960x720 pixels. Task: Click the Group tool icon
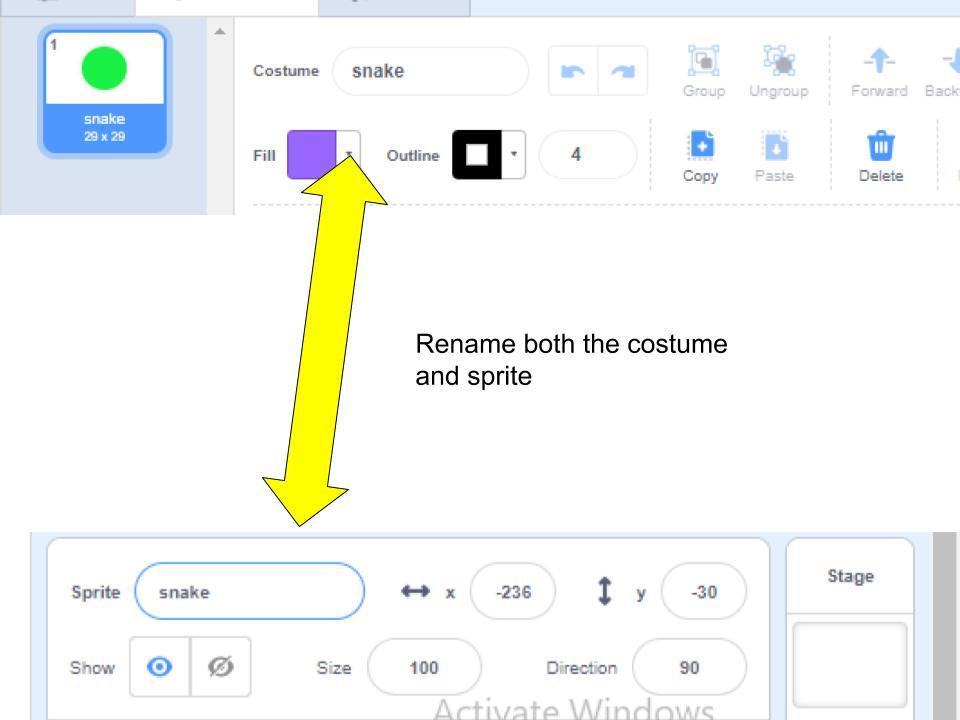coord(703,61)
